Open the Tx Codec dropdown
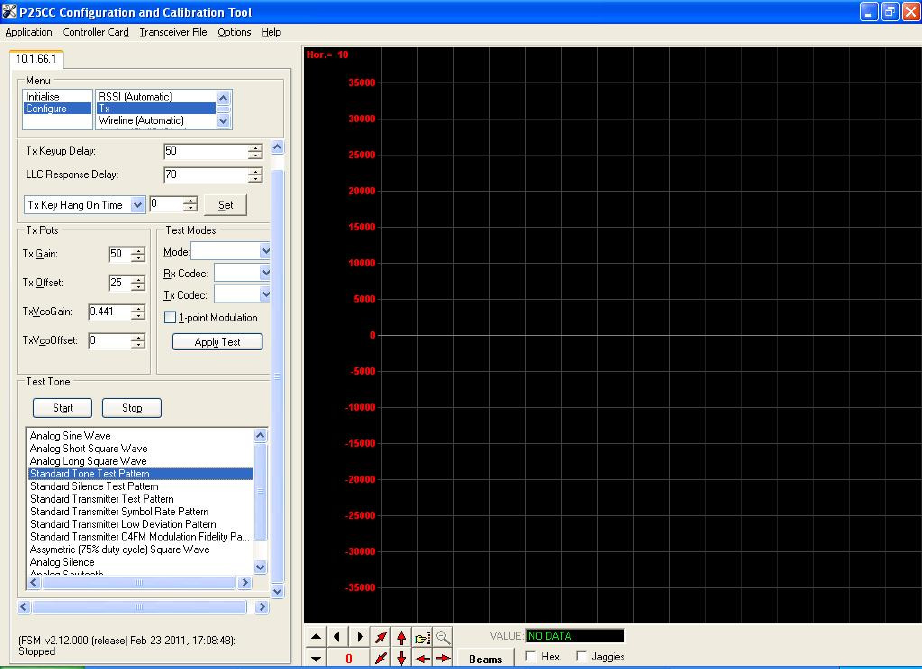The height and width of the screenshot is (669, 922). tap(265, 295)
